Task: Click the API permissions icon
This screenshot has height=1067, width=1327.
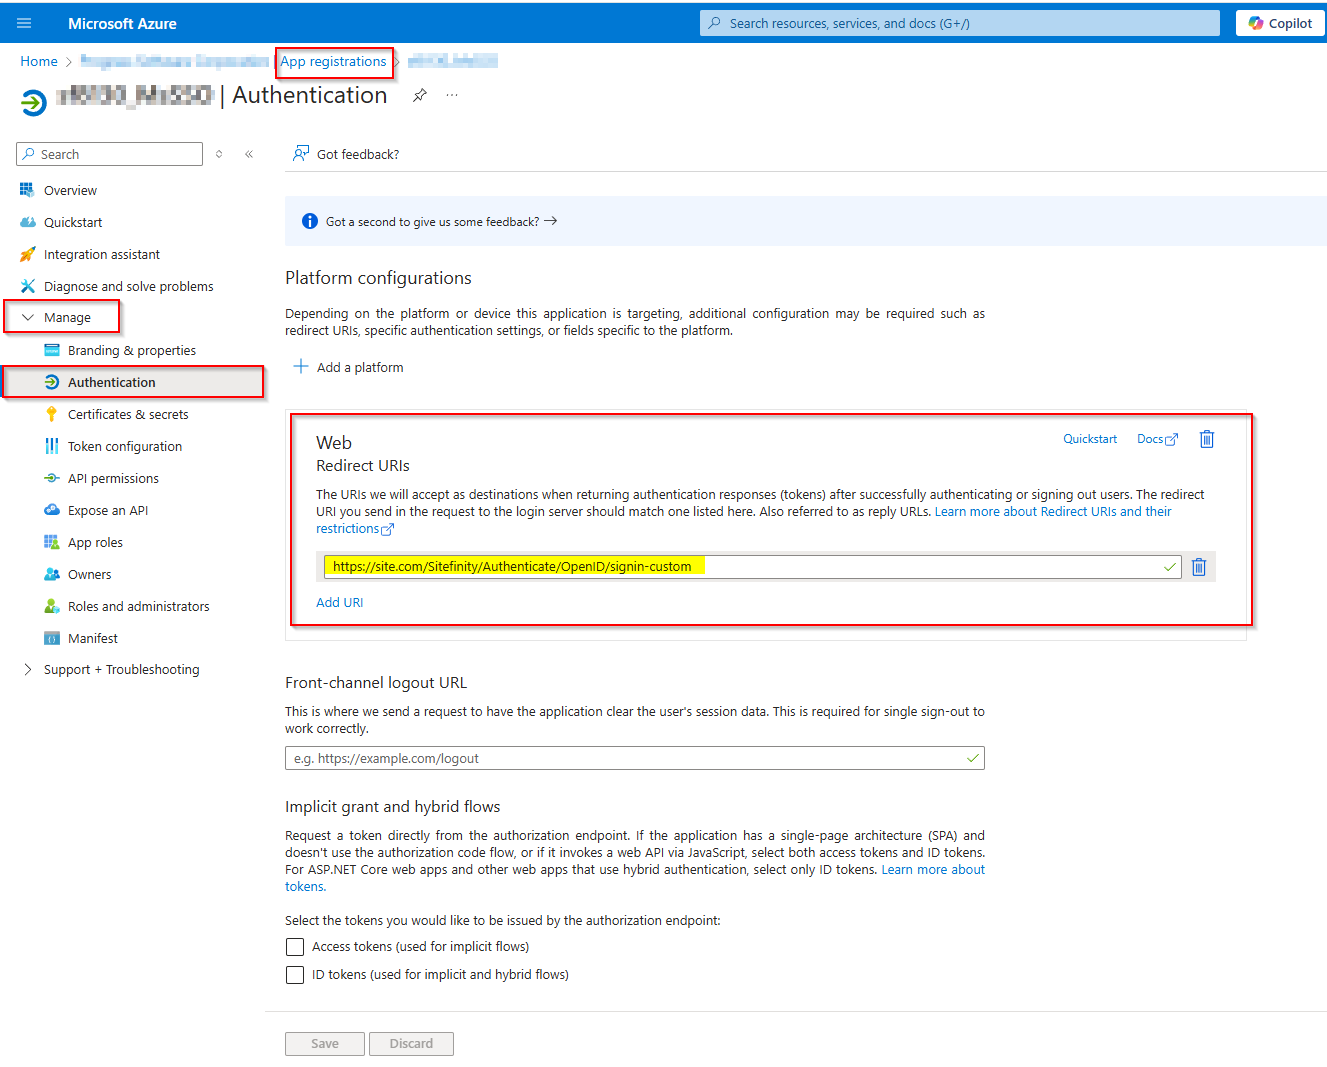Action: (x=52, y=478)
